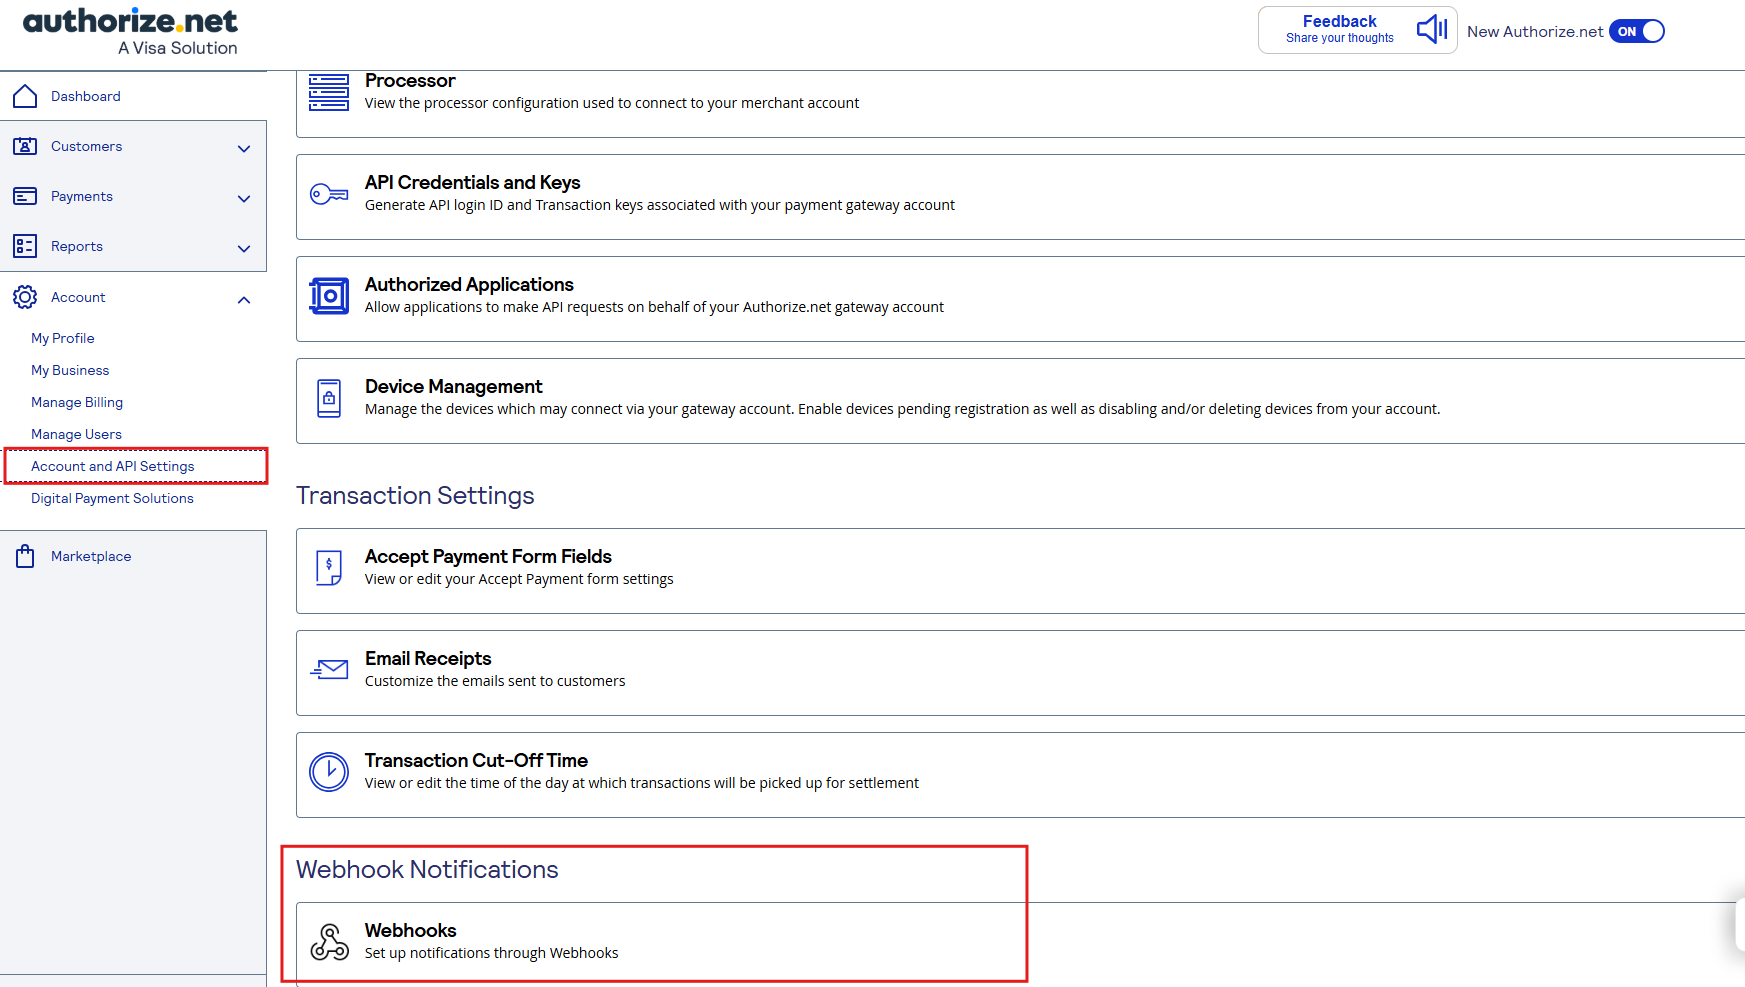Collapse the Account section chevron

(x=244, y=299)
